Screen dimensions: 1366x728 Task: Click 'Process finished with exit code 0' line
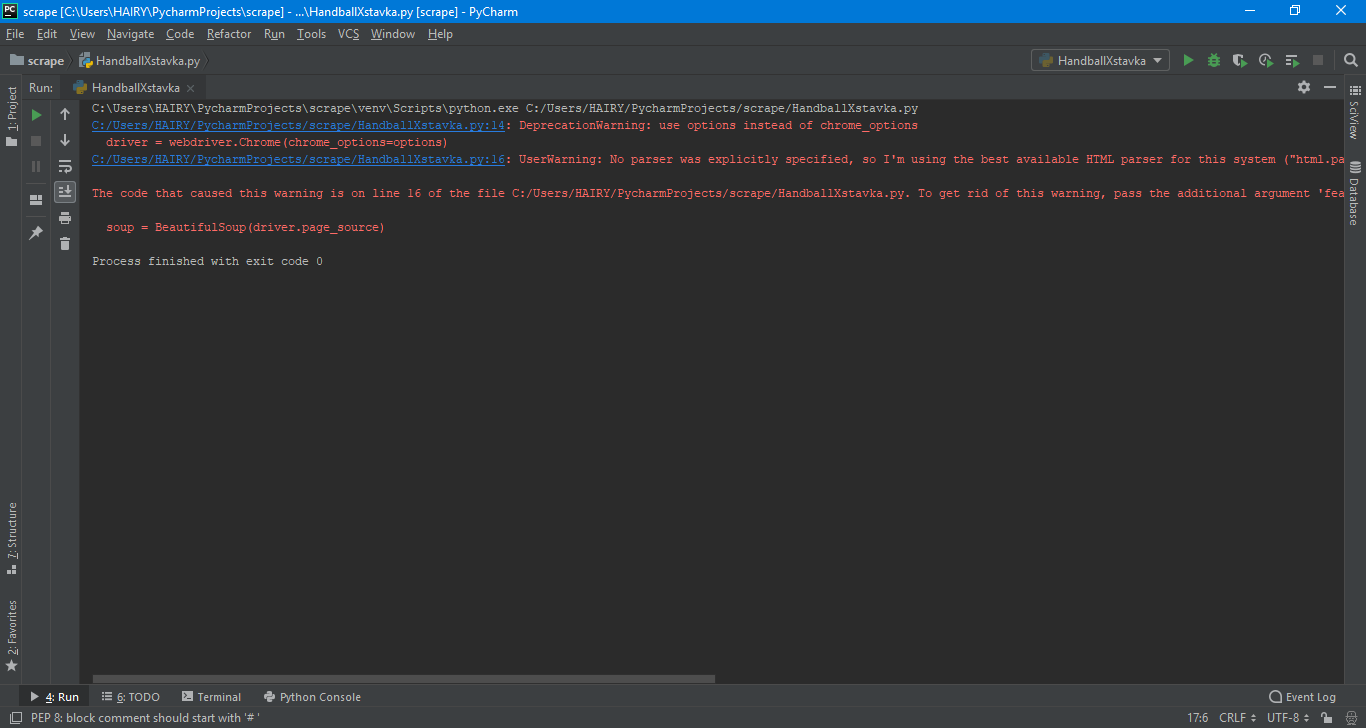207,262
